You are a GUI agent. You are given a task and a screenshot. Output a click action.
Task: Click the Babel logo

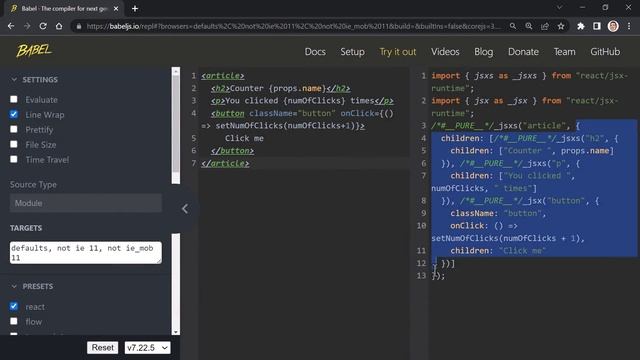(x=34, y=51)
